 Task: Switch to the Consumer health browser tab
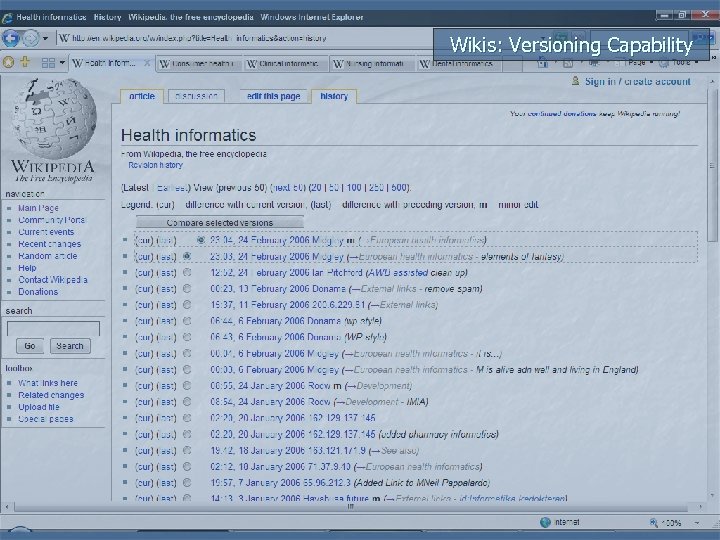click(199, 64)
